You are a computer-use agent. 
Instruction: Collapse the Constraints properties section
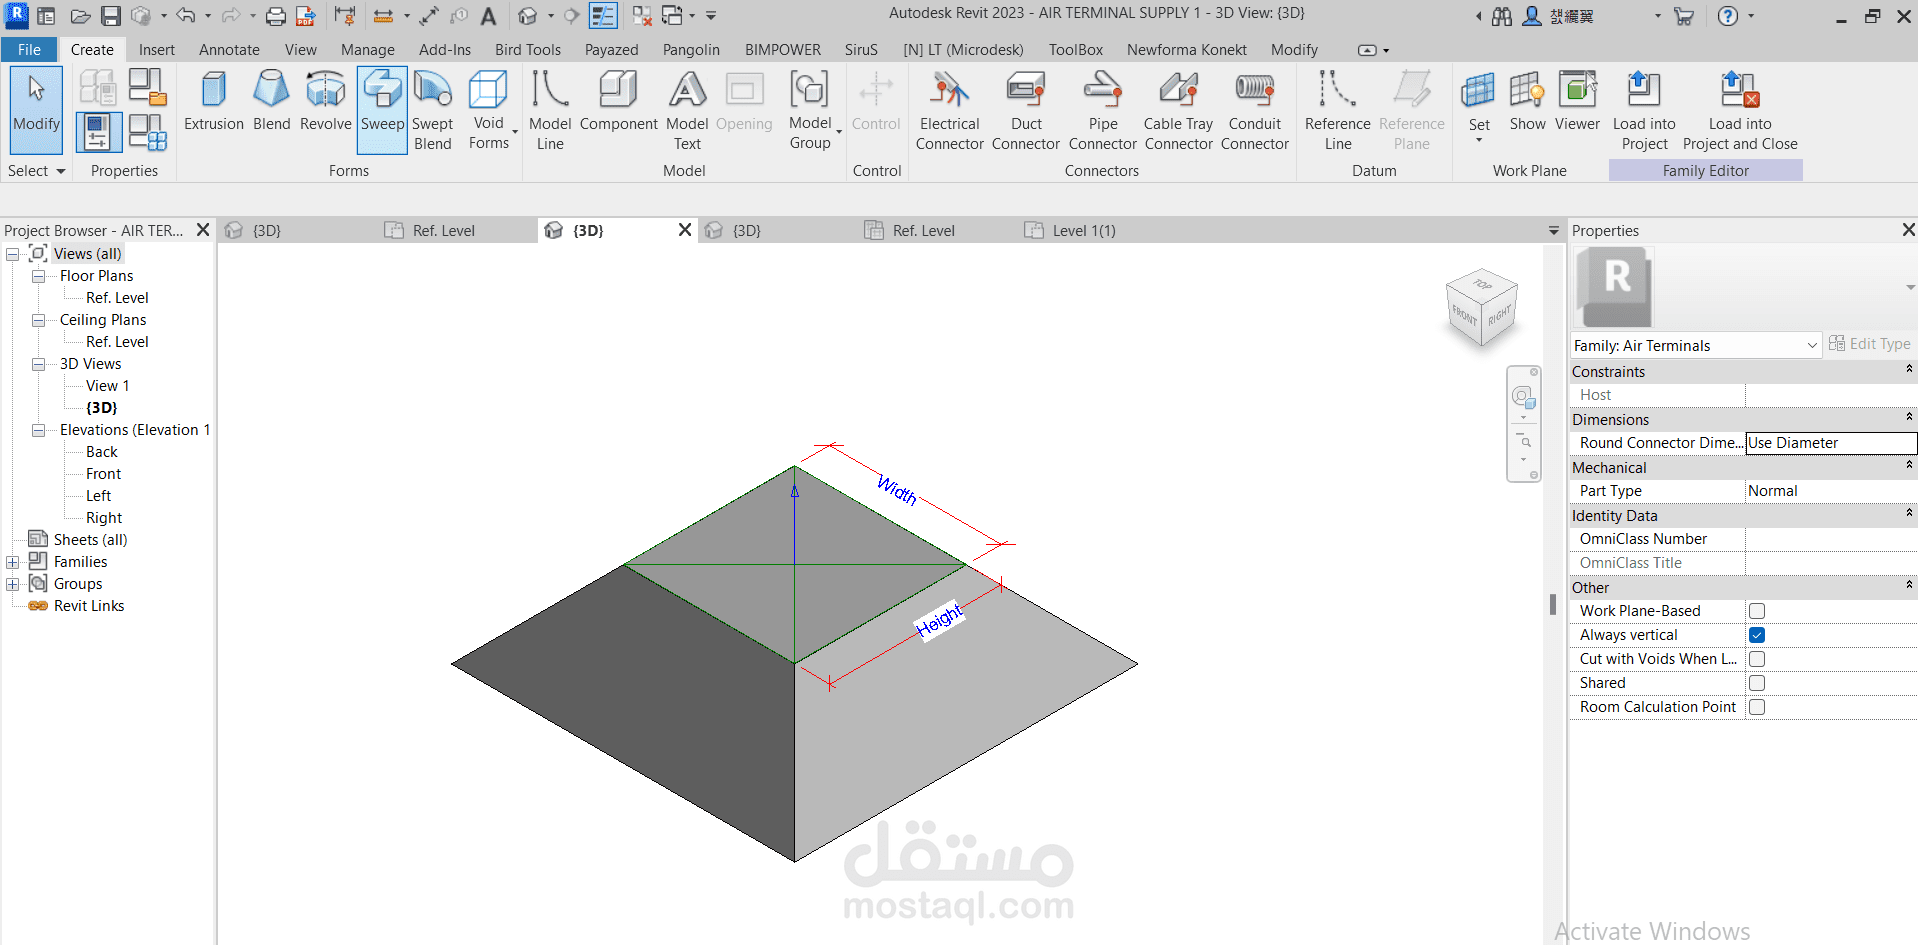pyautogui.click(x=1908, y=370)
